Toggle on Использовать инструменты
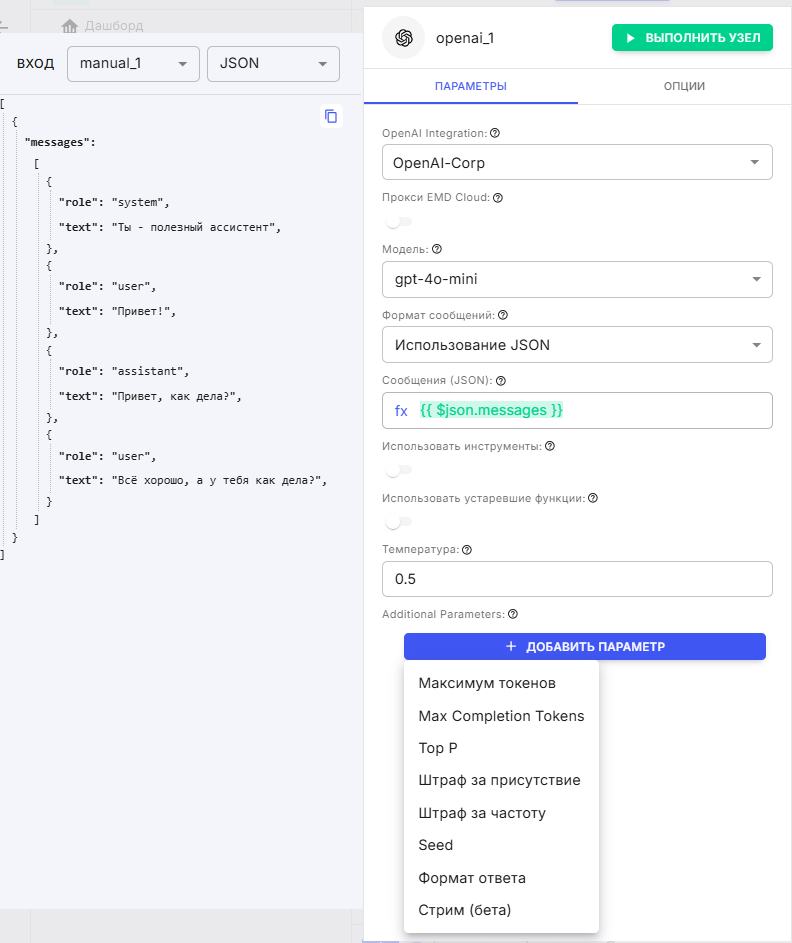The image size is (792, 943). click(399, 471)
